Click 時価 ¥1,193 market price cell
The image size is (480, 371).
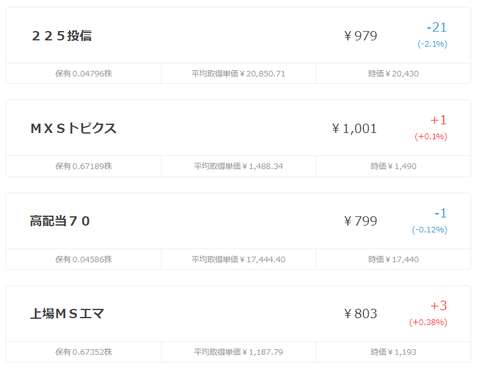click(x=393, y=352)
